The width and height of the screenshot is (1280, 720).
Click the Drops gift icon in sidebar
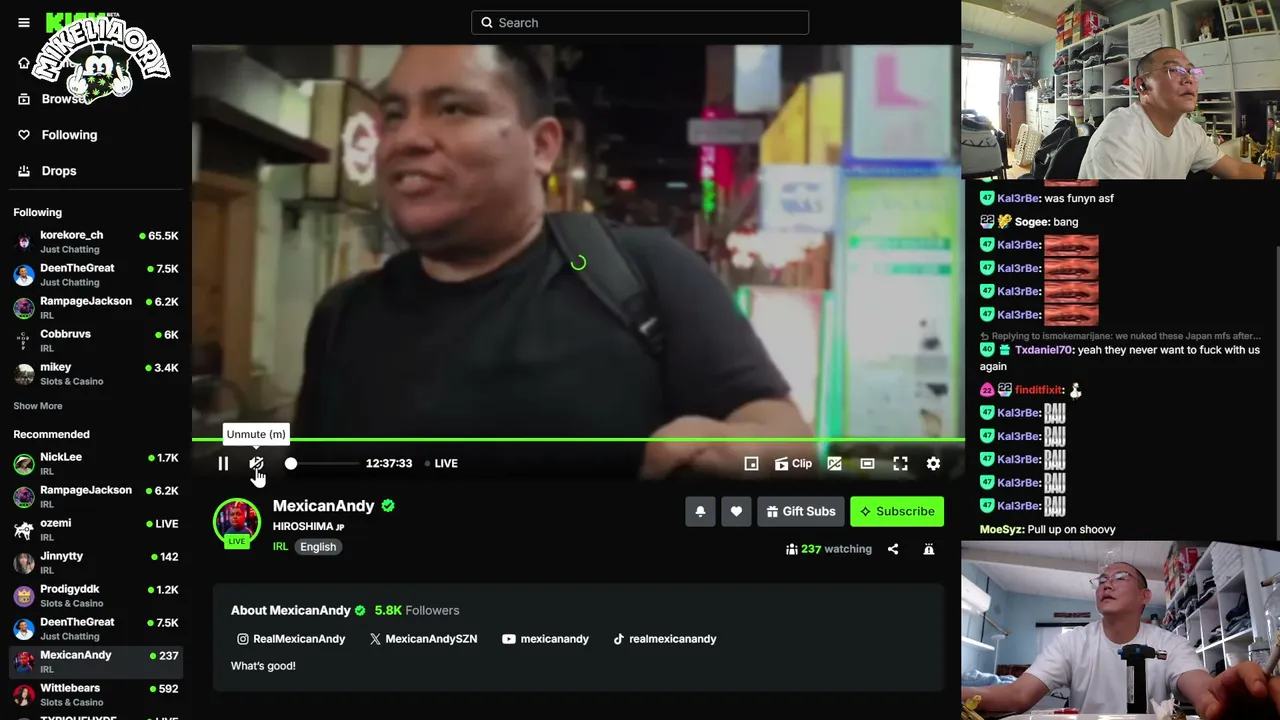point(24,171)
